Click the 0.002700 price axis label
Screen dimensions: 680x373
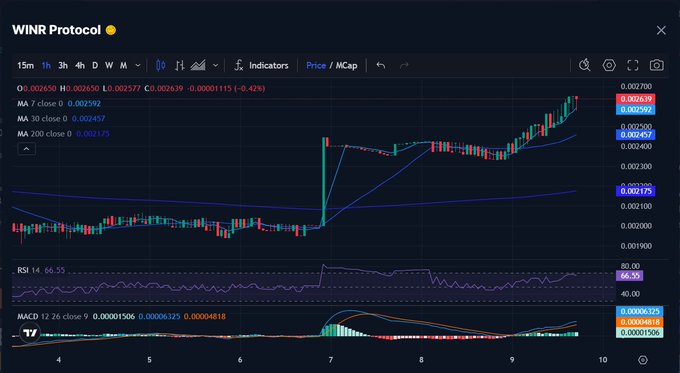(636, 87)
